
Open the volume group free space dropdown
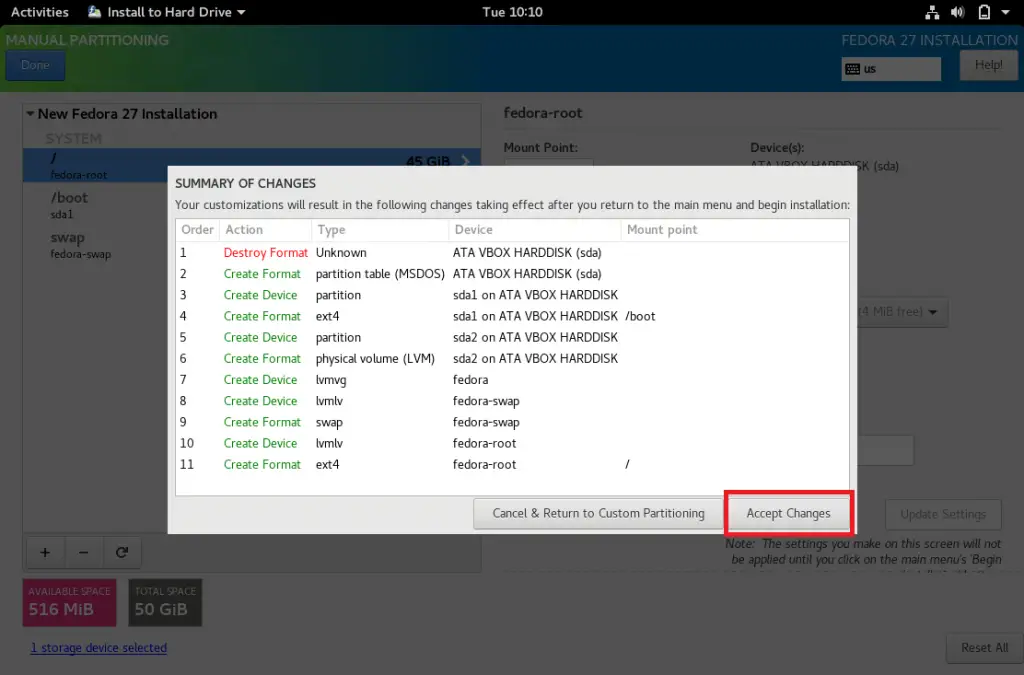point(901,312)
